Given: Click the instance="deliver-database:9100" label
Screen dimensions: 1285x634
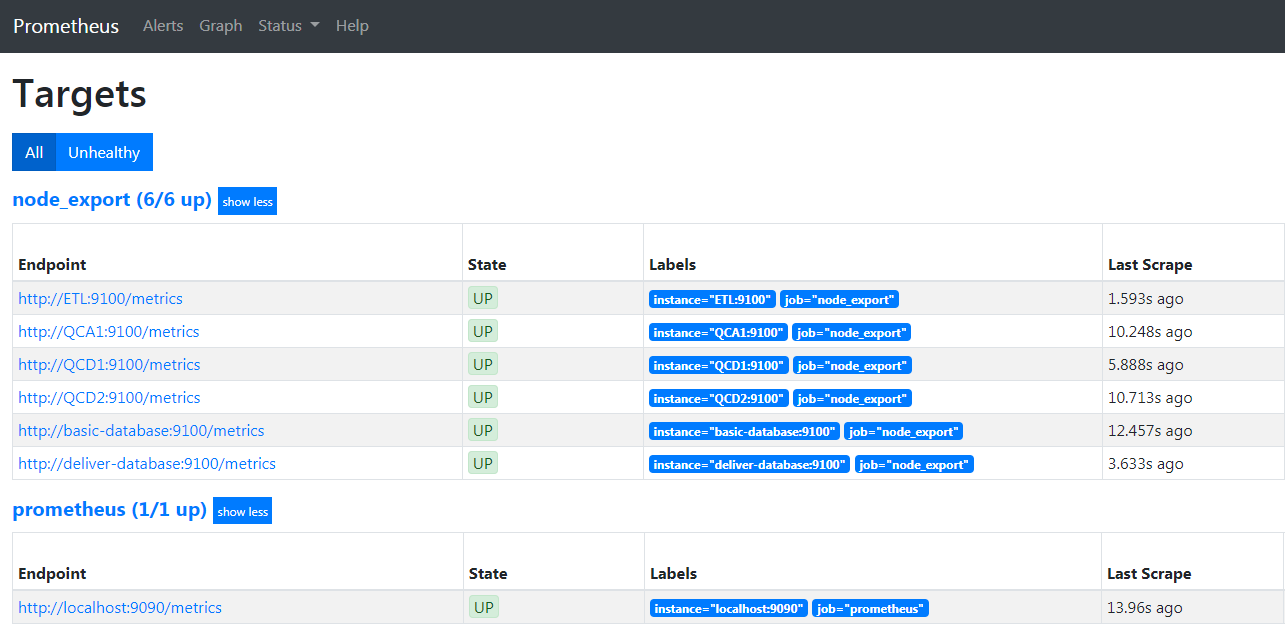Looking at the screenshot, I should (750, 464).
